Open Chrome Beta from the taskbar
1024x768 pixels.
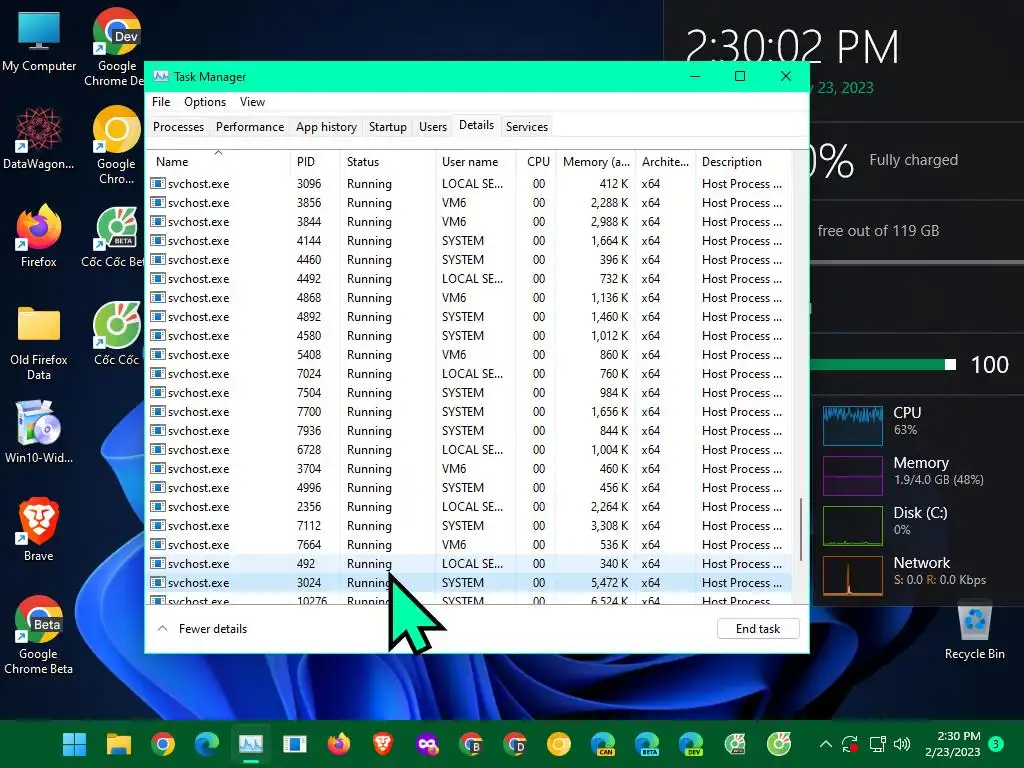click(471, 743)
